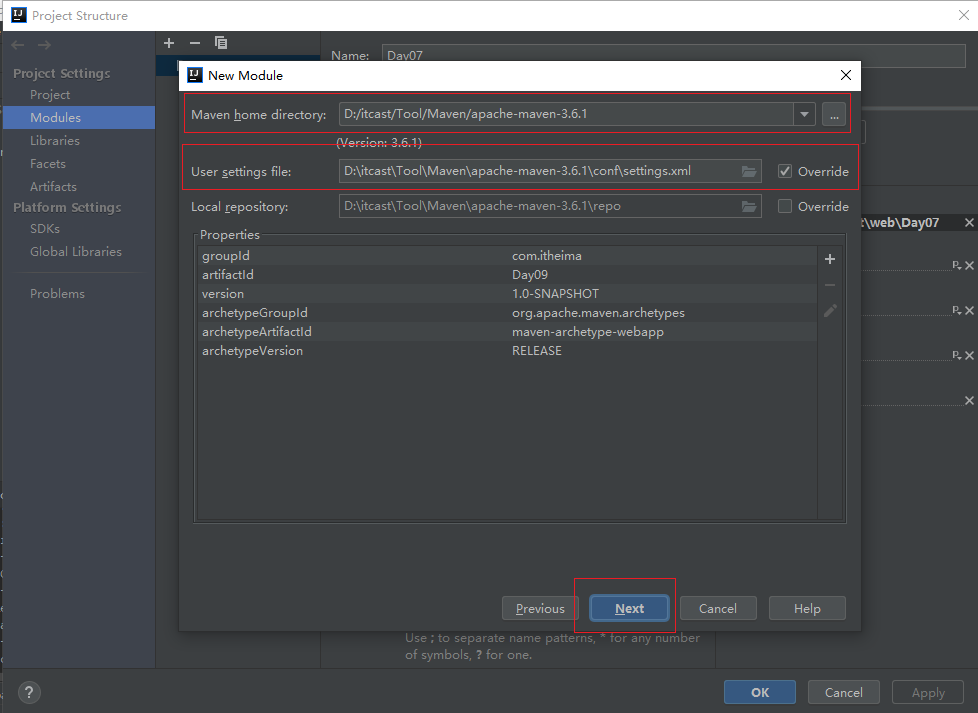
Task: Click the add property plus icon
Action: click(829, 259)
